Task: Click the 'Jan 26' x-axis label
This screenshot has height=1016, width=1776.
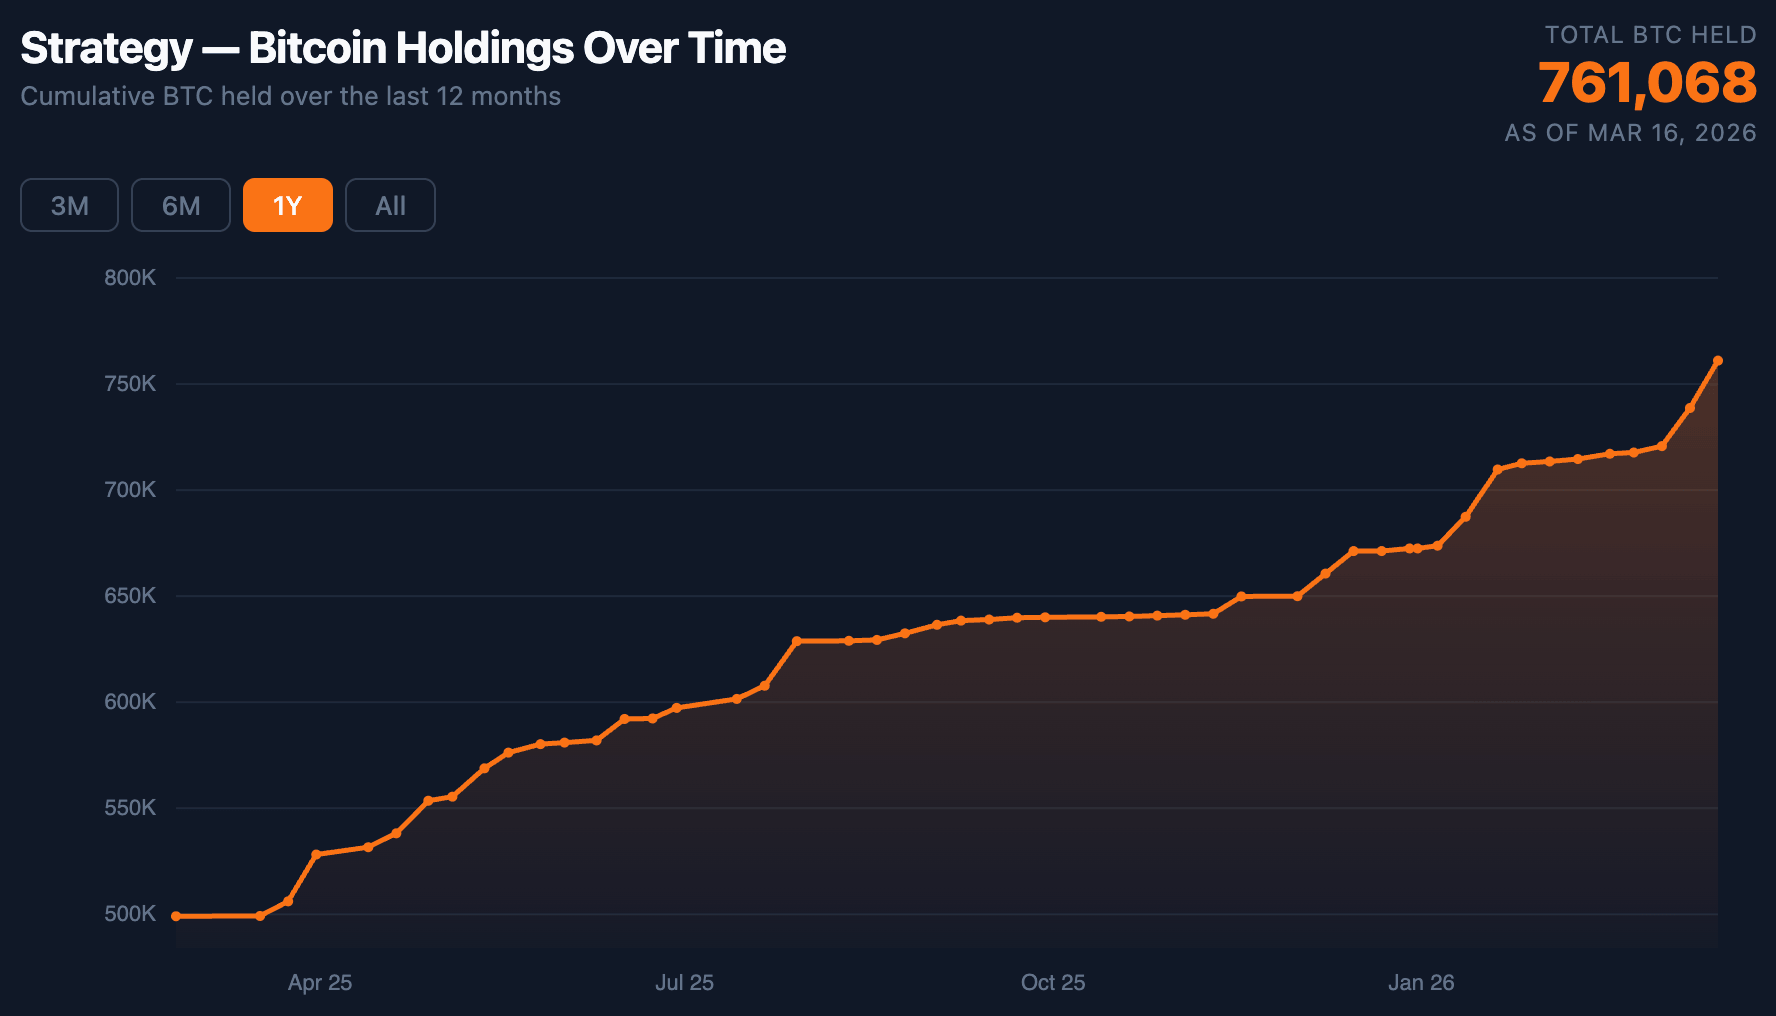Action: click(x=1420, y=982)
